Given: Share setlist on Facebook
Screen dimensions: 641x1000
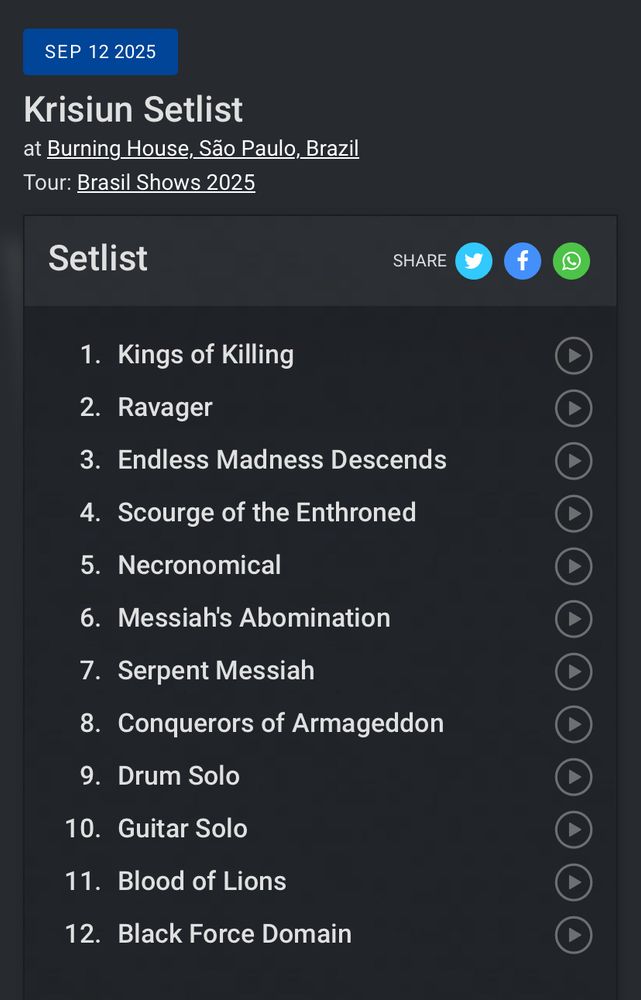Looking at the screenshot, I should tap(522, 261).
